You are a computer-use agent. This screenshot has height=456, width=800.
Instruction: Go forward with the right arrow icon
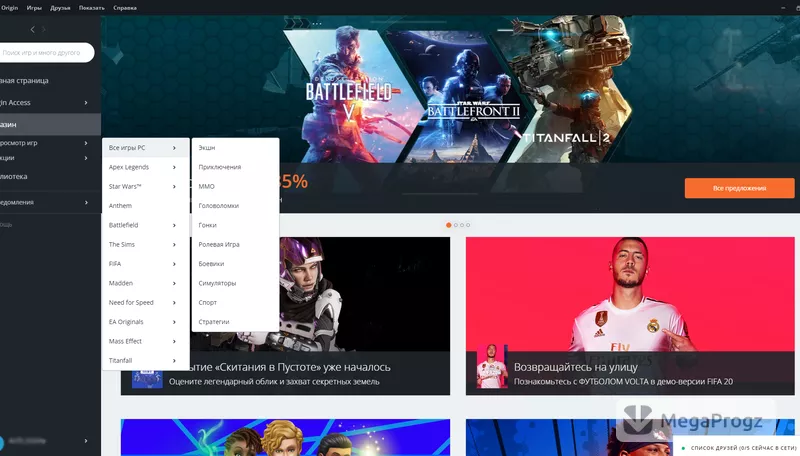44,30
